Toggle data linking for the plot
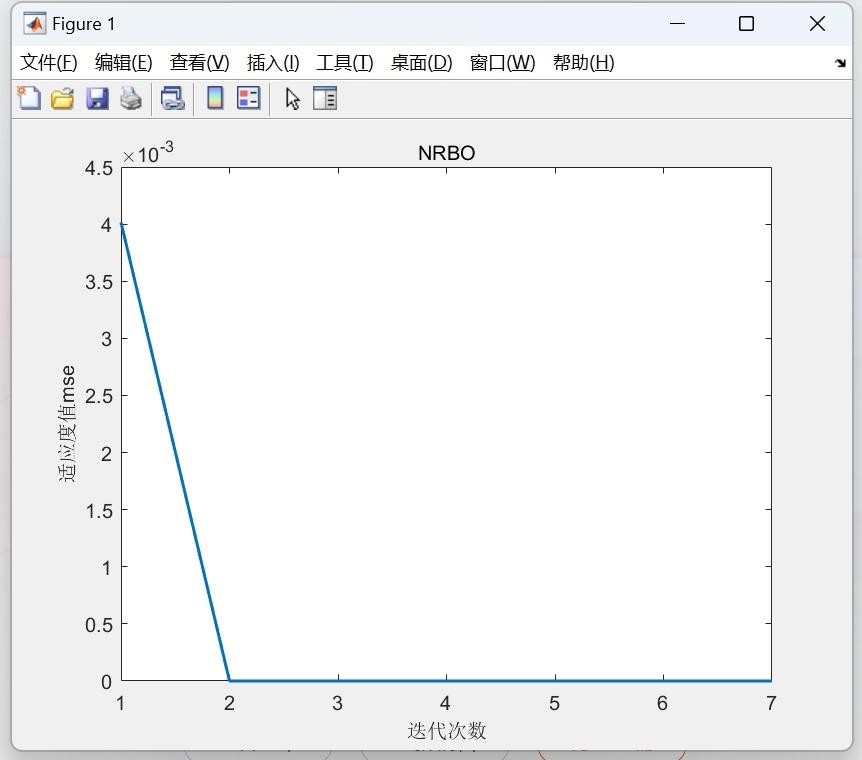The width and height of the screenshot is (862, 760). (x=171, y=98)
